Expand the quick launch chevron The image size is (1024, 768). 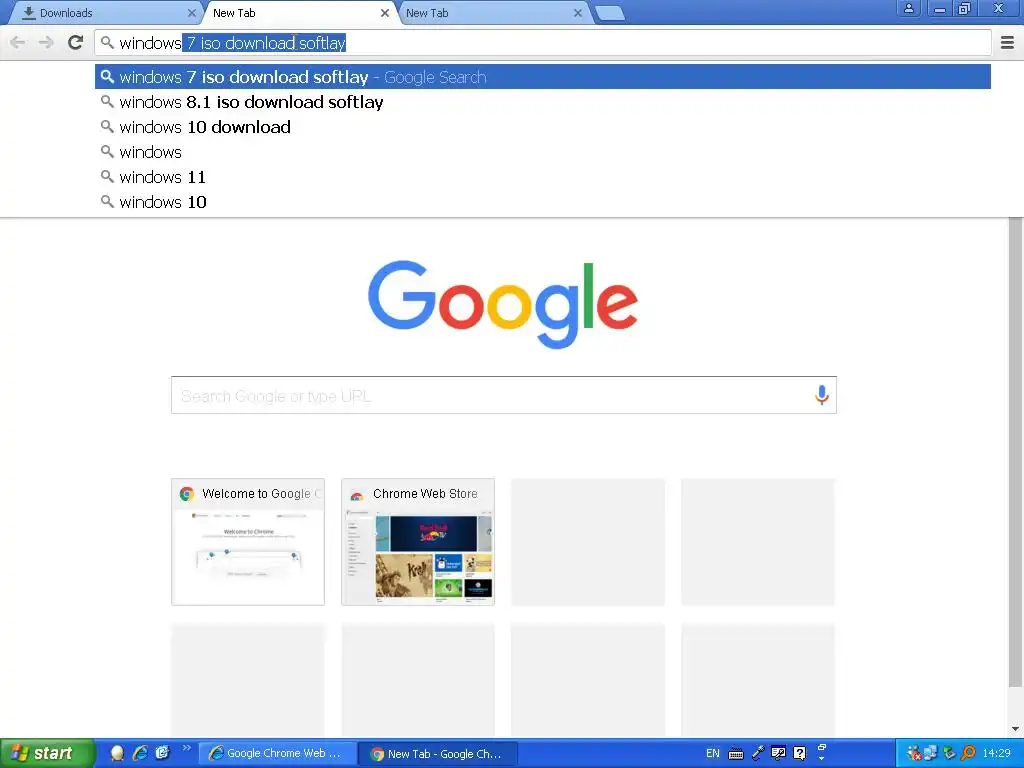187,748
